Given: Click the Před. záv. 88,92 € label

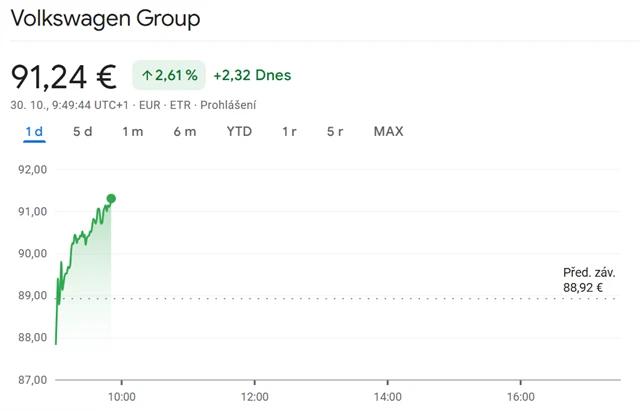Looking at the screenshot, I should point(589,280).
